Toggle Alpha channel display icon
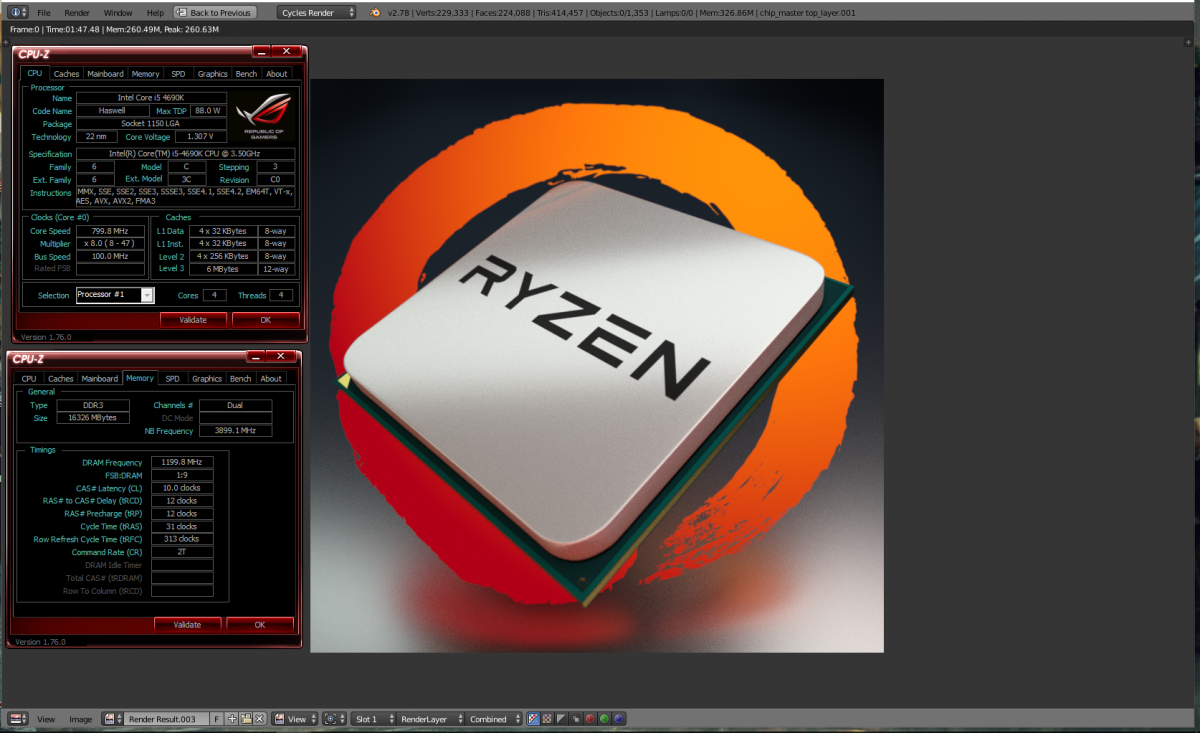The image size is (1200, 733). pos(561,718)
